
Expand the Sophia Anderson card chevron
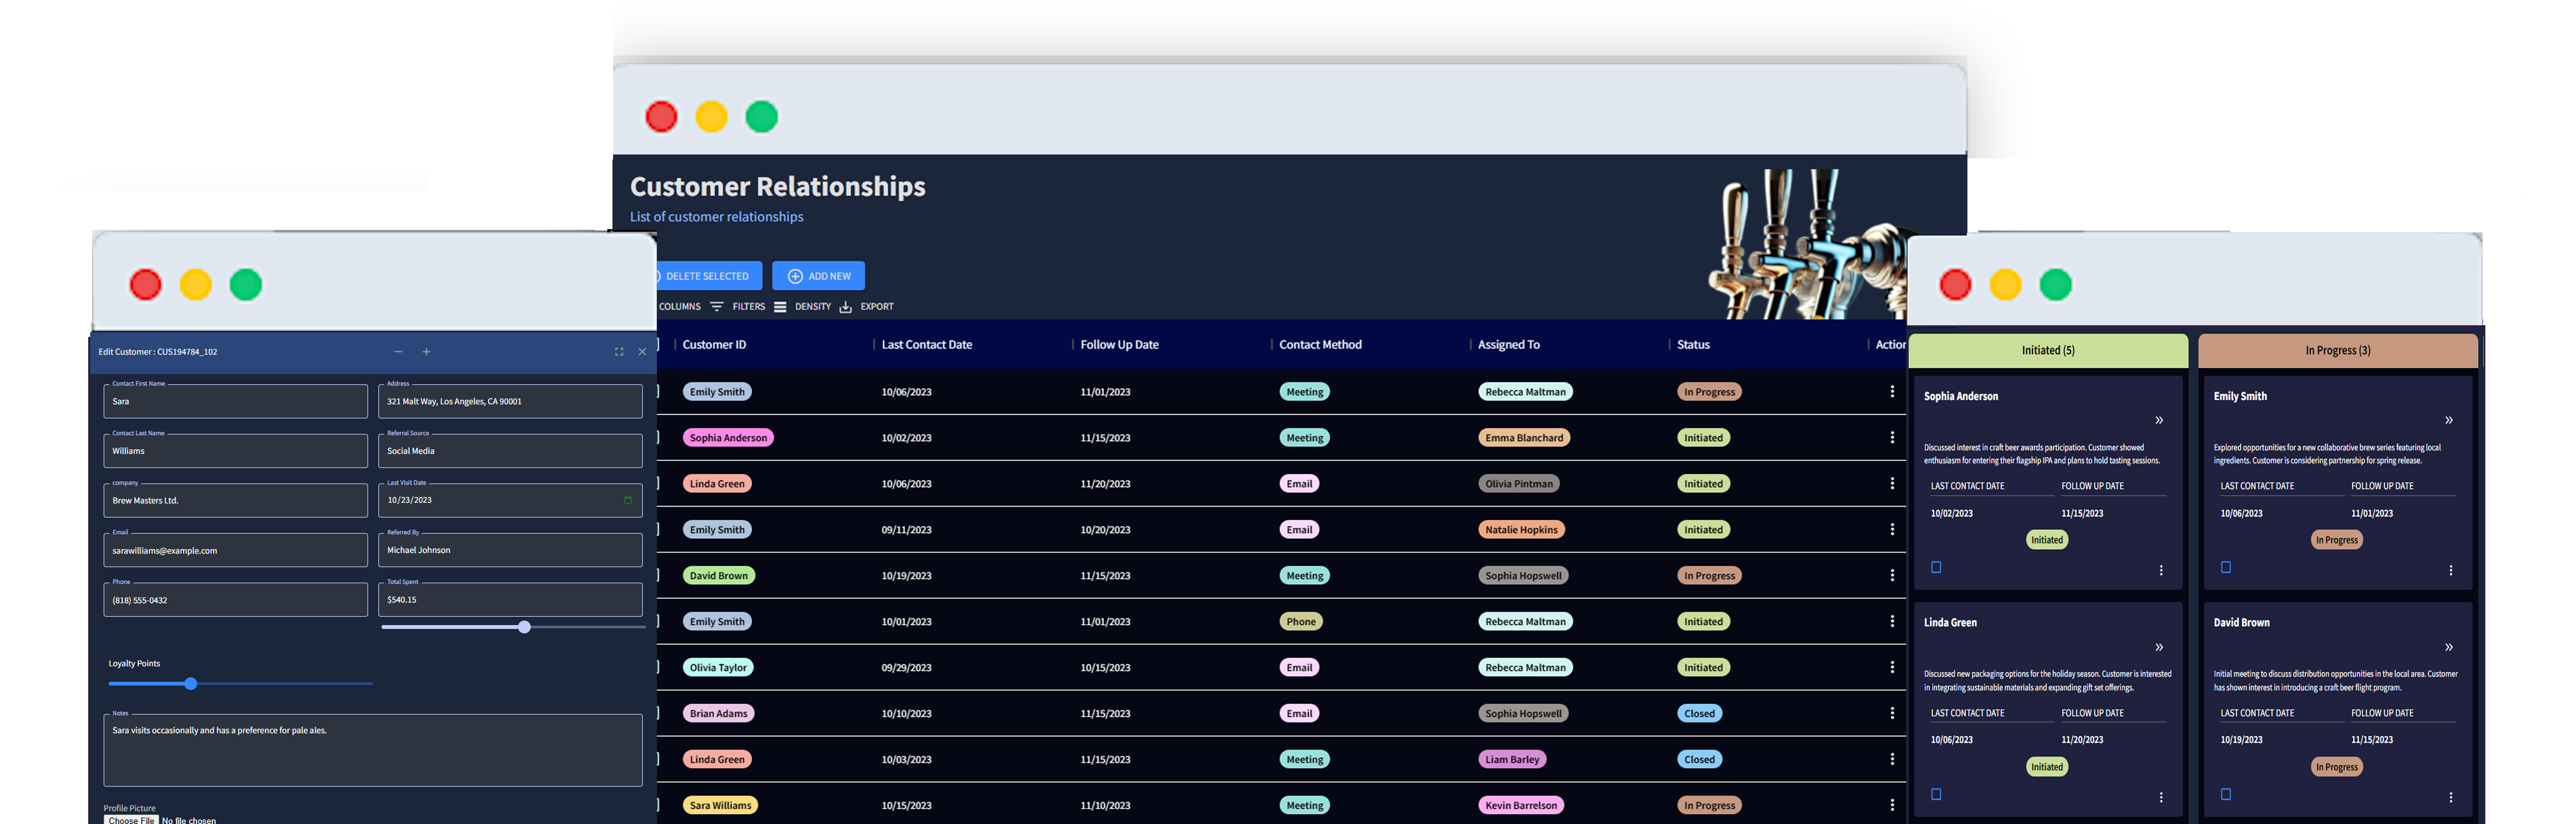coord(2159,420)
